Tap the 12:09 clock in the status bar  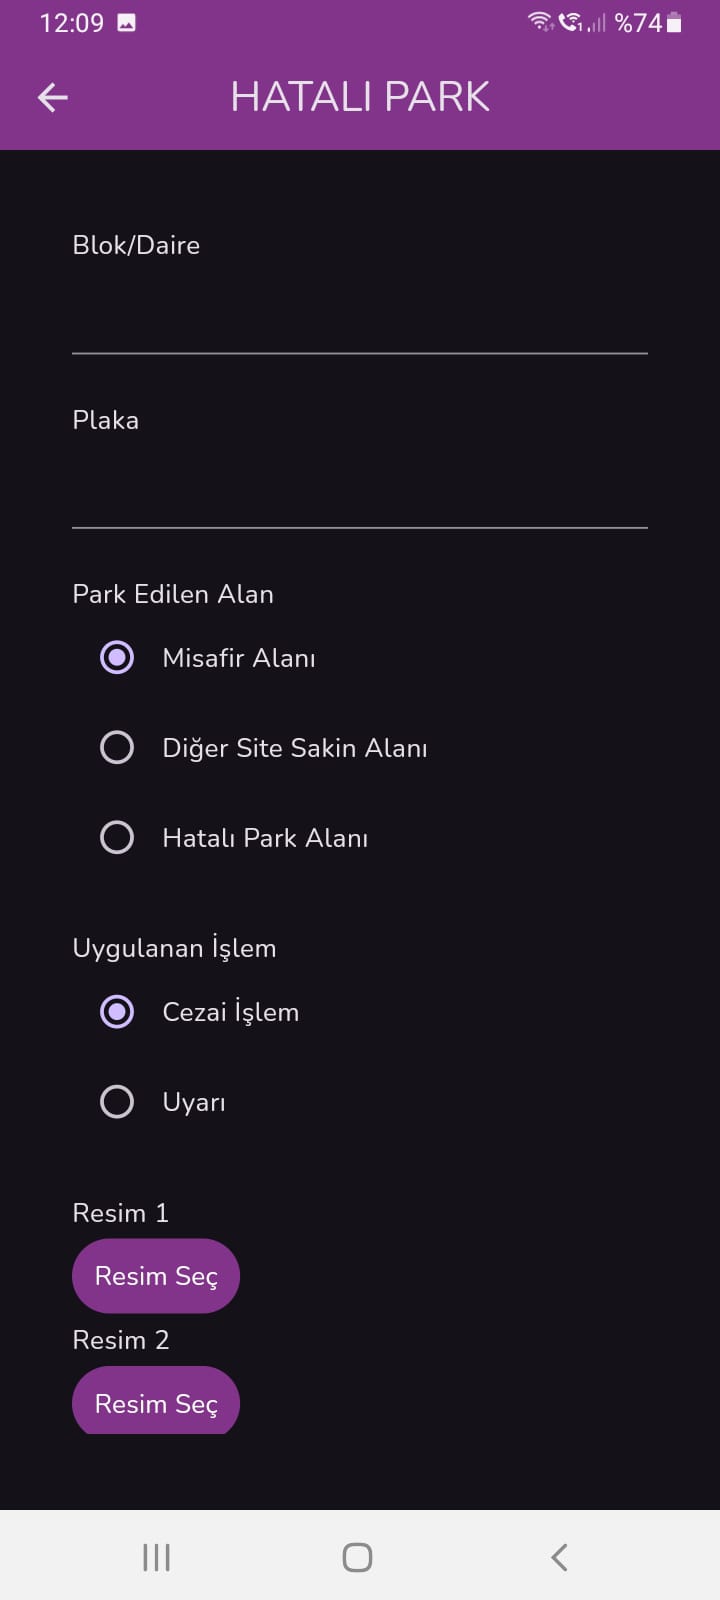pos(71,22)
